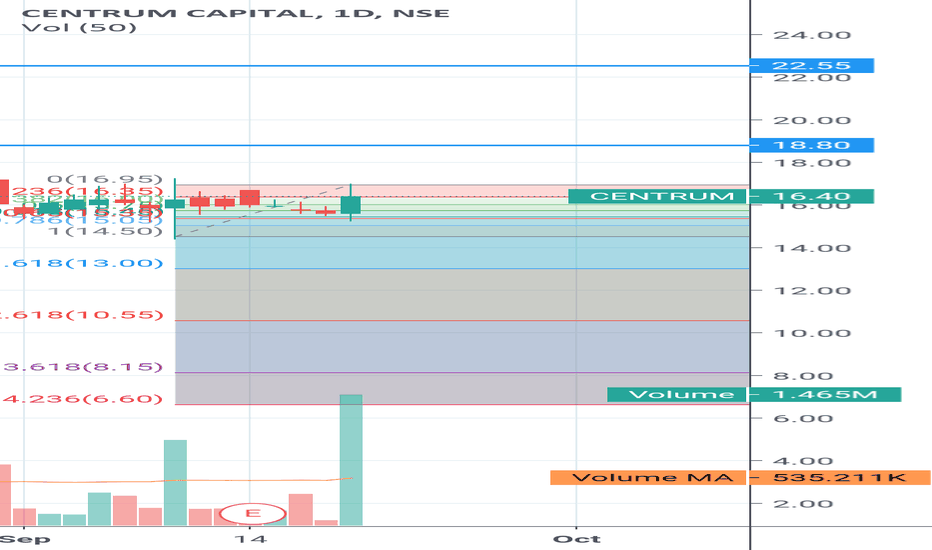Viewport: 932px width, 550px height.
Task: Click the .618(10.55) red Fibonacci label
Action: click(82, 315)
